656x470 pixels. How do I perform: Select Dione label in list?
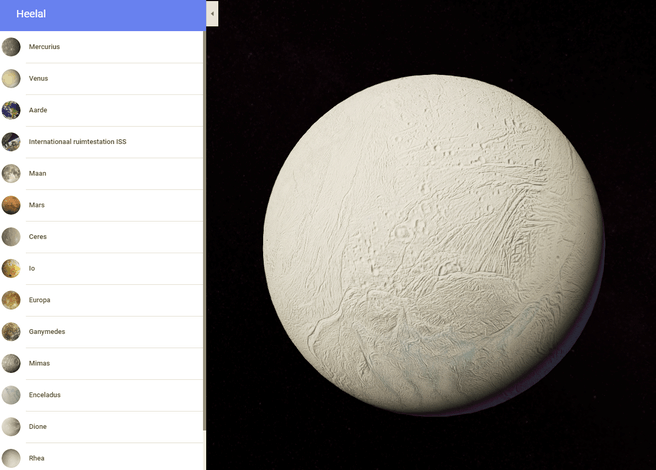point(38,426)
